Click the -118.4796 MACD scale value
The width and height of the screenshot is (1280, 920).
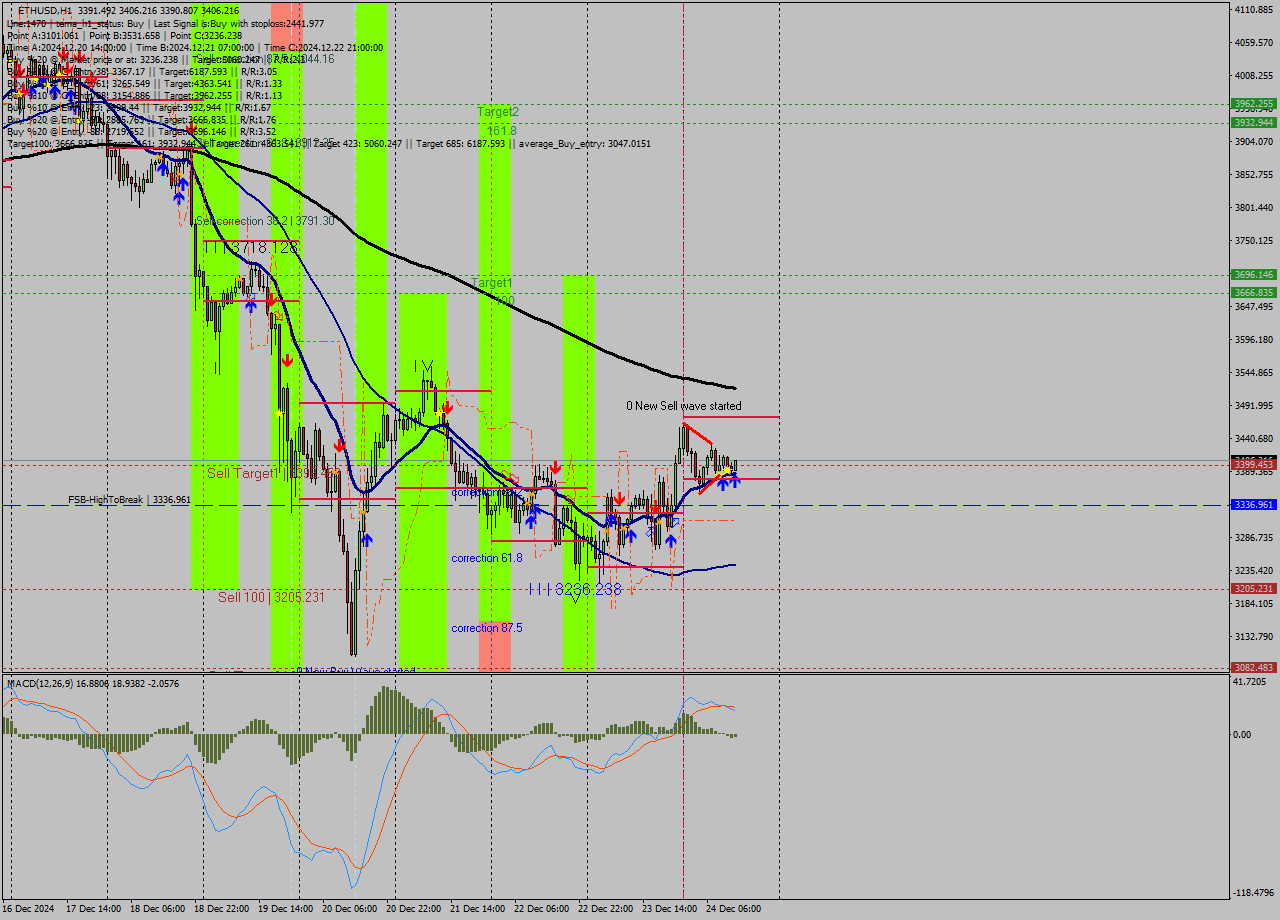(x=1254, y=892)
